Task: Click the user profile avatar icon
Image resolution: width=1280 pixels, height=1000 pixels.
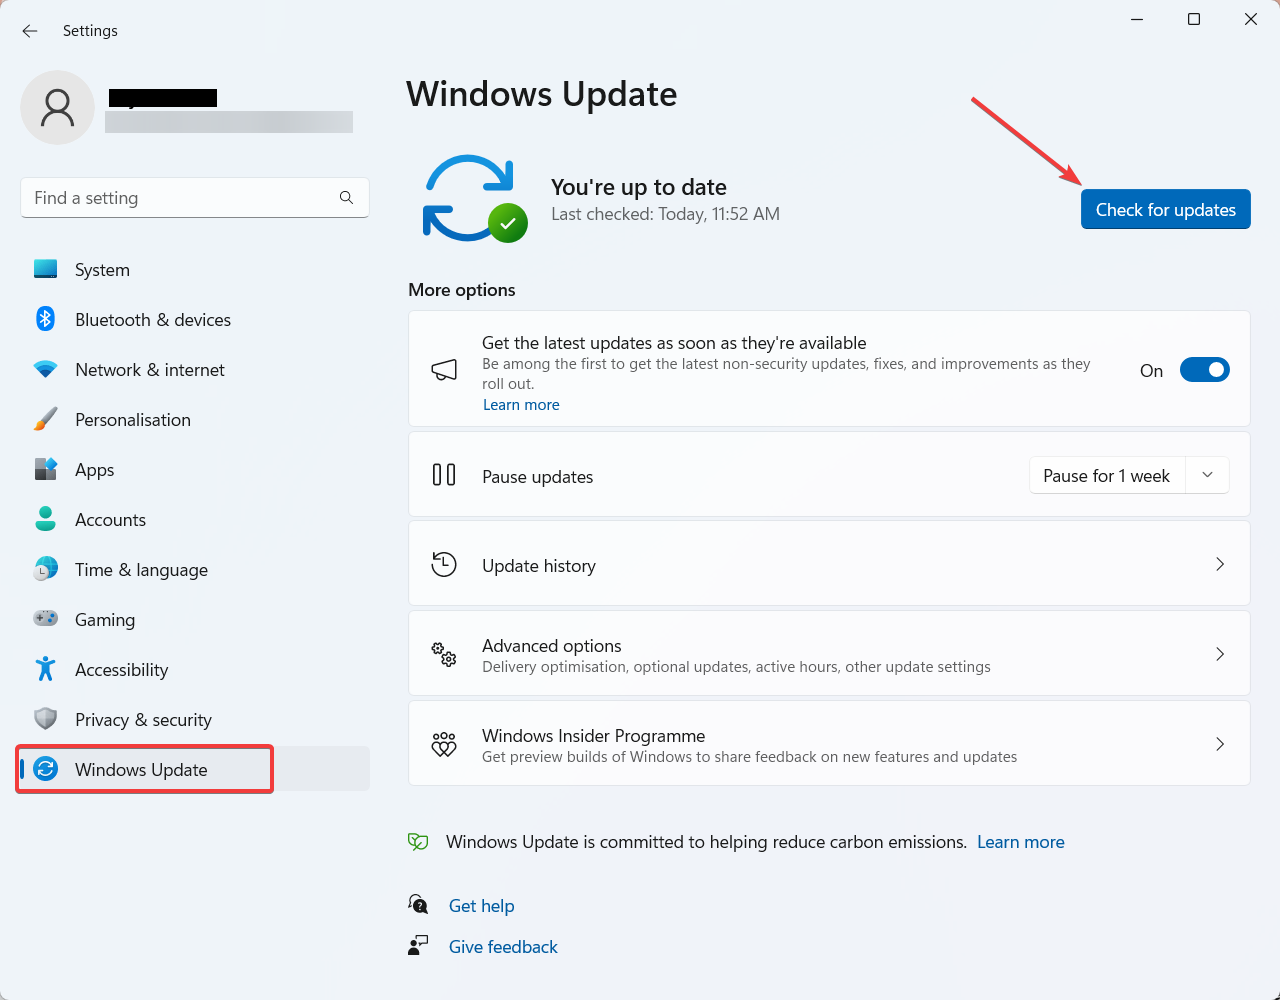Action: (x=57, y=107)
